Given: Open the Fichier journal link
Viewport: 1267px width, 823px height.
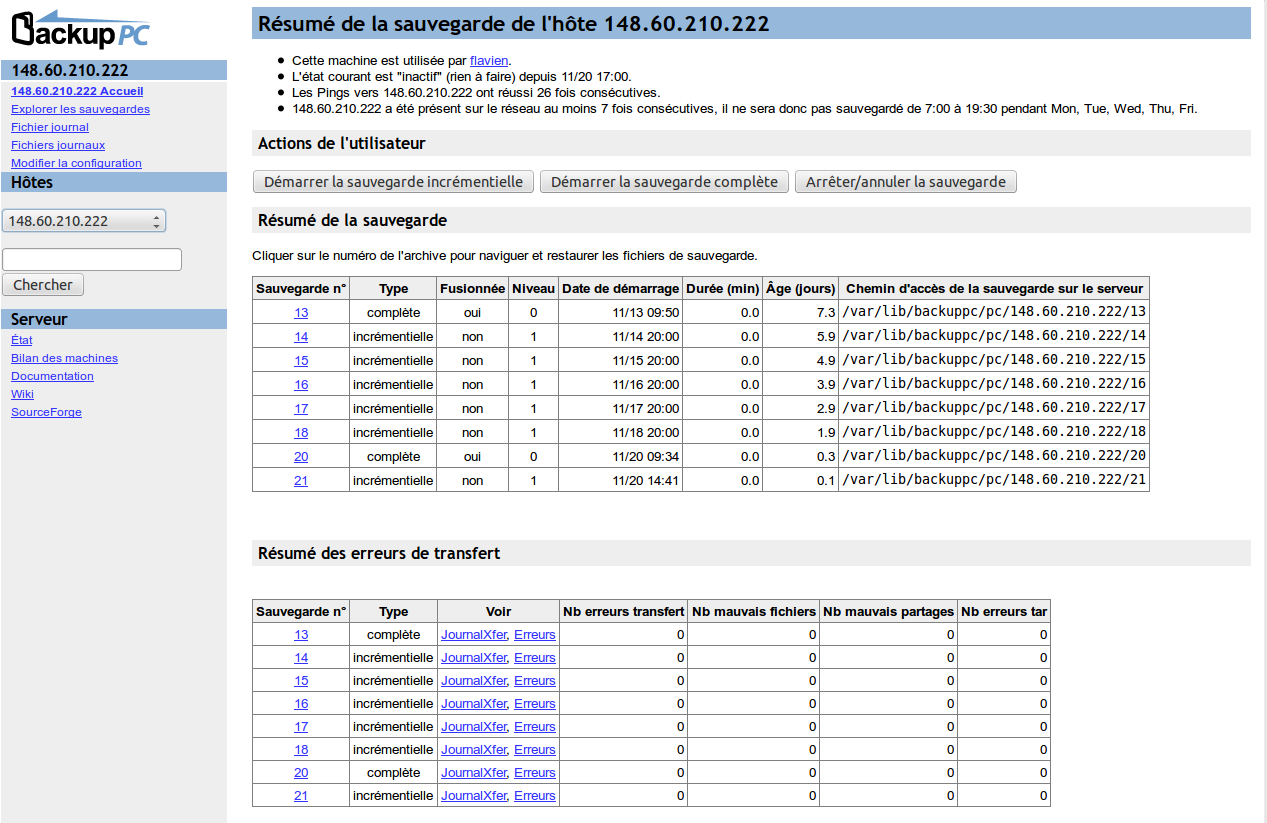Looking at the screenshot, I should coord(50,127).
